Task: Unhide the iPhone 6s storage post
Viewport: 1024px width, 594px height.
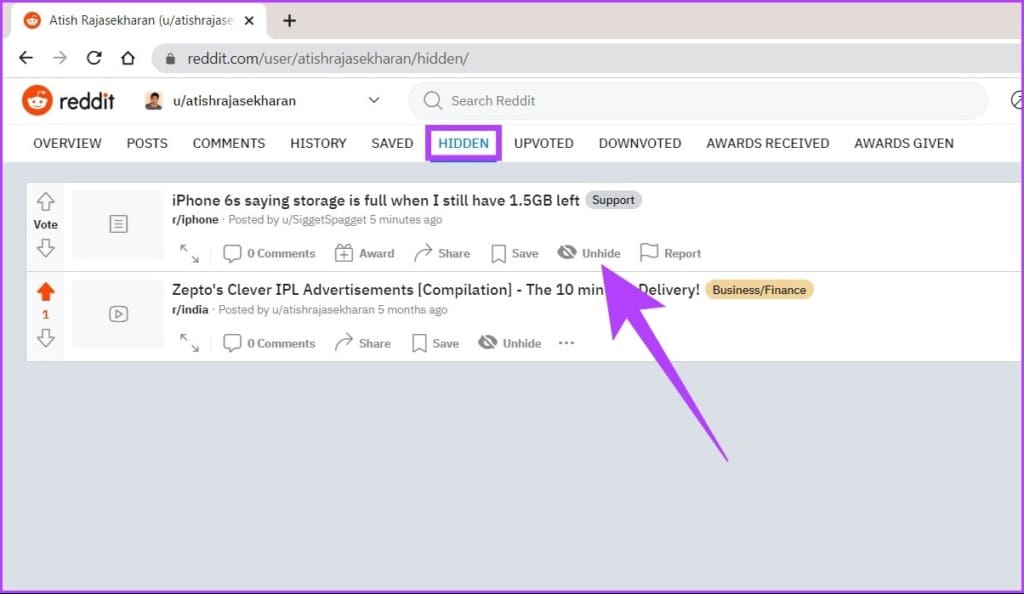Action: (x=589, y=253)
